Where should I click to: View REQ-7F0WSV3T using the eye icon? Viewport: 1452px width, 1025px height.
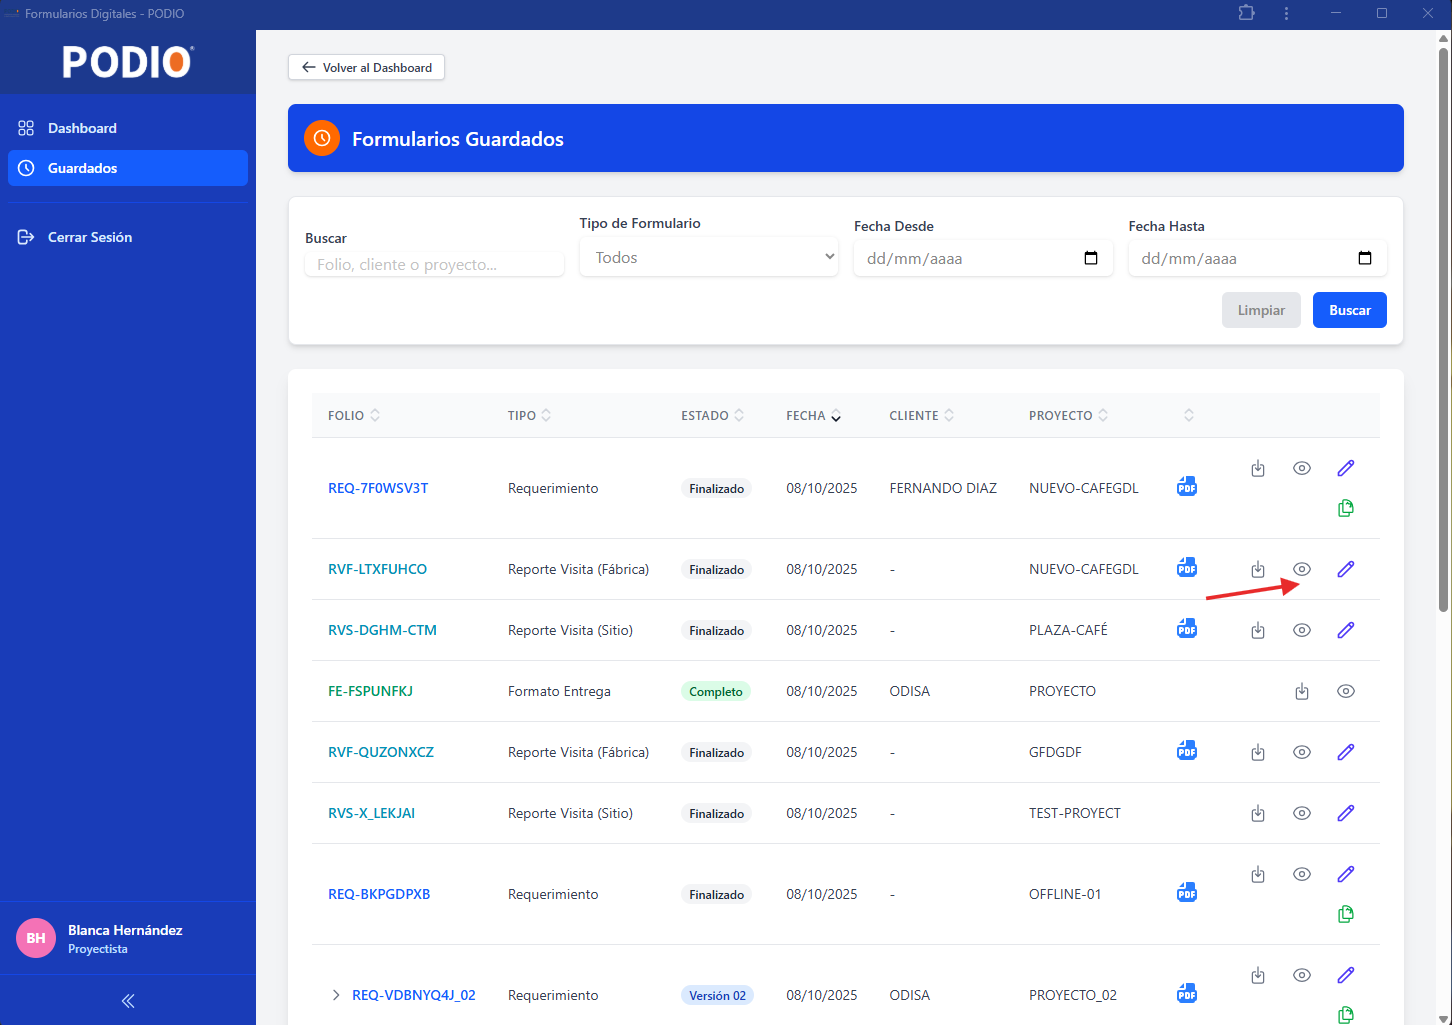1302,468
